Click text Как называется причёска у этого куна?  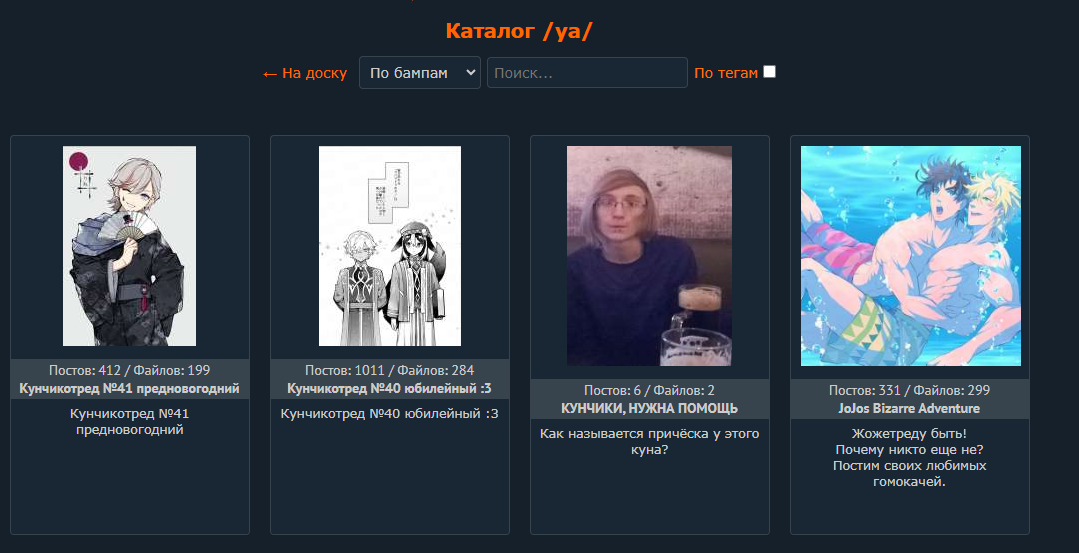pyautogui.click(x=650, y=442)
